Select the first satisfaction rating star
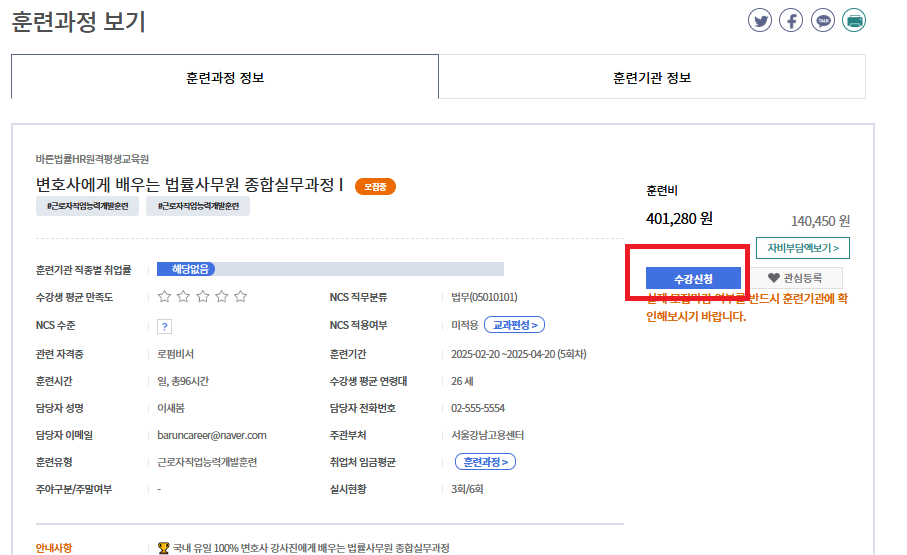Viewport: 907px width, 555px height. [x=165, y=297]
